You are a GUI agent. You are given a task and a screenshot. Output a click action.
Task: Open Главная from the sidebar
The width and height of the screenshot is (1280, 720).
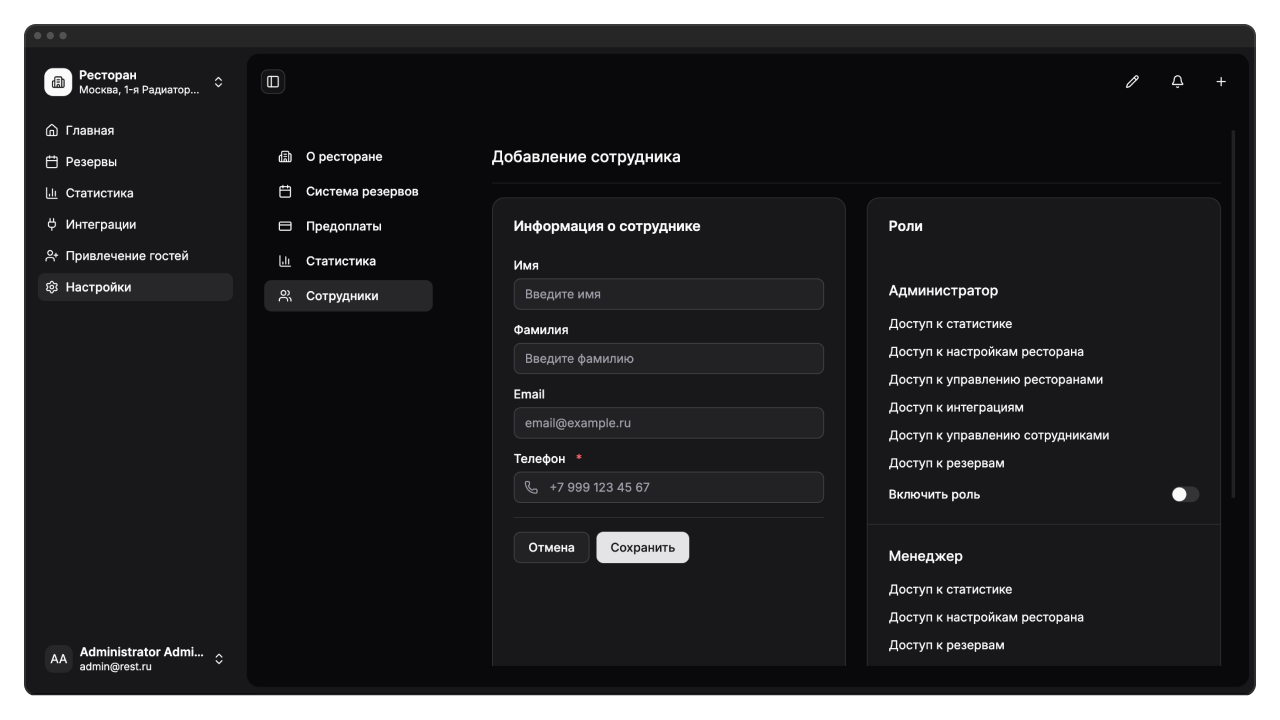click(89, 130)
